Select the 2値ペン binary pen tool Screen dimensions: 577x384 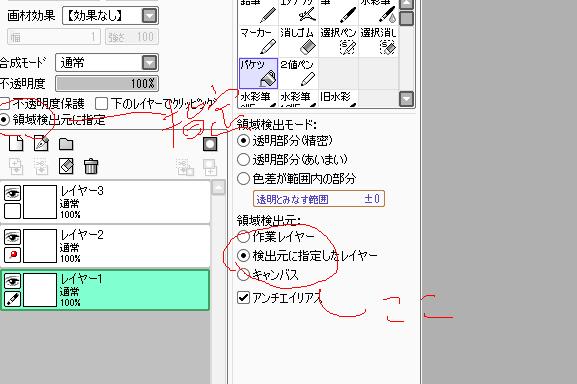(298, 73)
